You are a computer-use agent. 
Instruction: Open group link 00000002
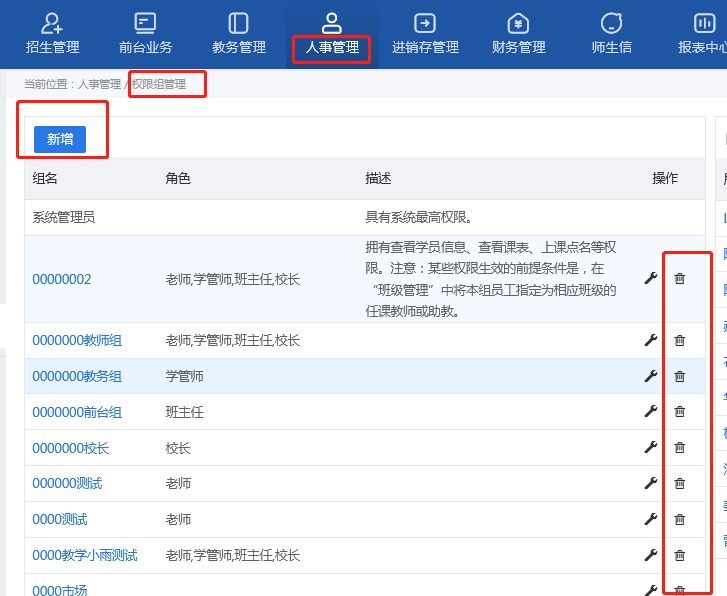point(62,279)
